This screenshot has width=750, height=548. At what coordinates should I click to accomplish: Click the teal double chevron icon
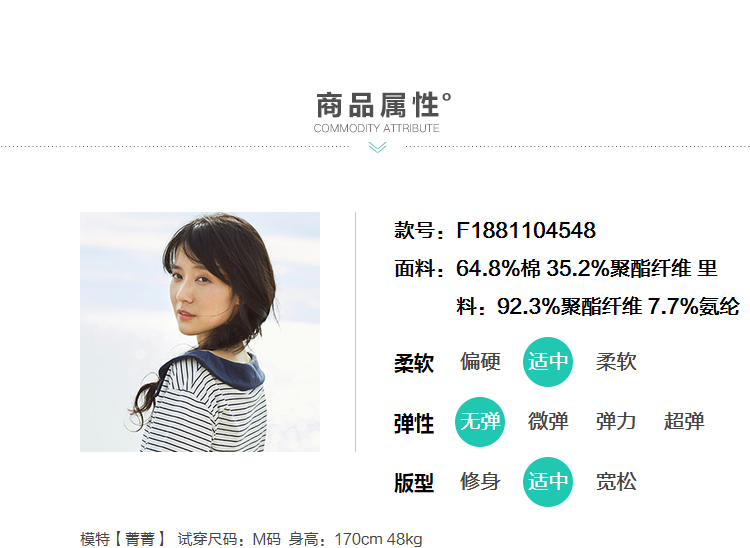[377, 148]
